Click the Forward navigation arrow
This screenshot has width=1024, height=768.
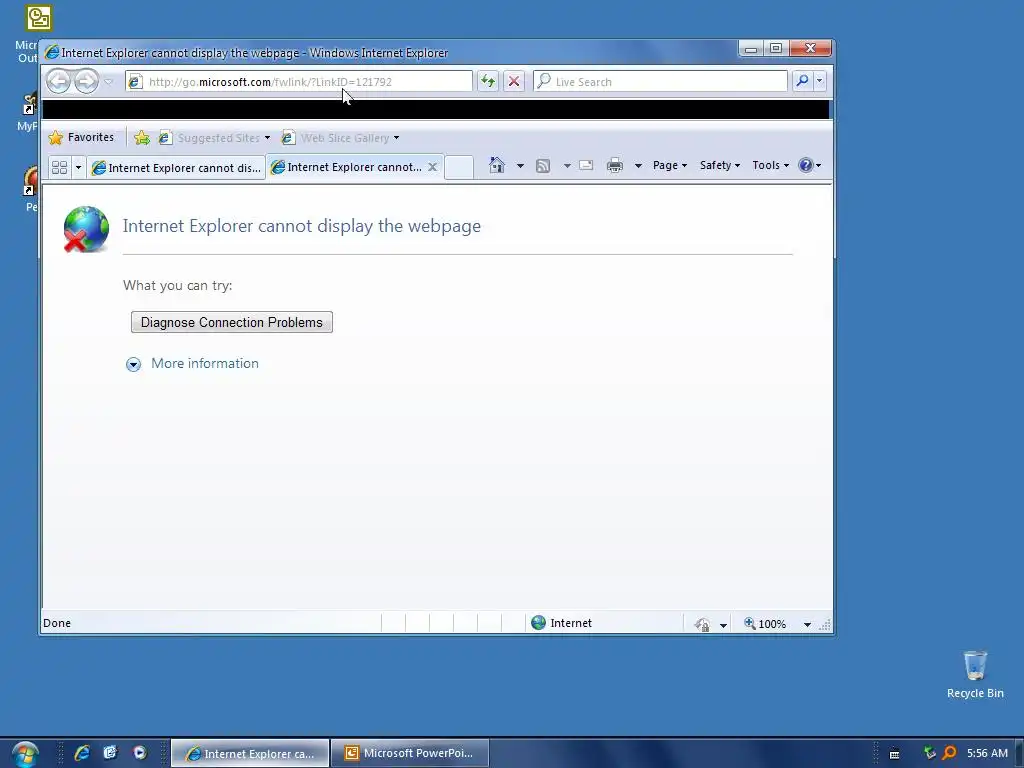click(86, 81)
